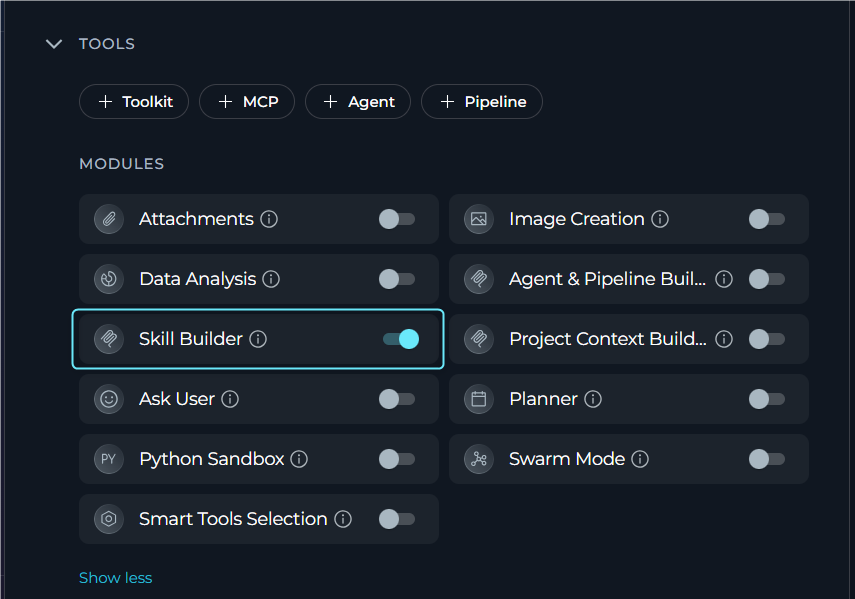The width and height of the screenshot is (855, 599).
Task: Add a new Pipeline
Action: tap(482, 101)
